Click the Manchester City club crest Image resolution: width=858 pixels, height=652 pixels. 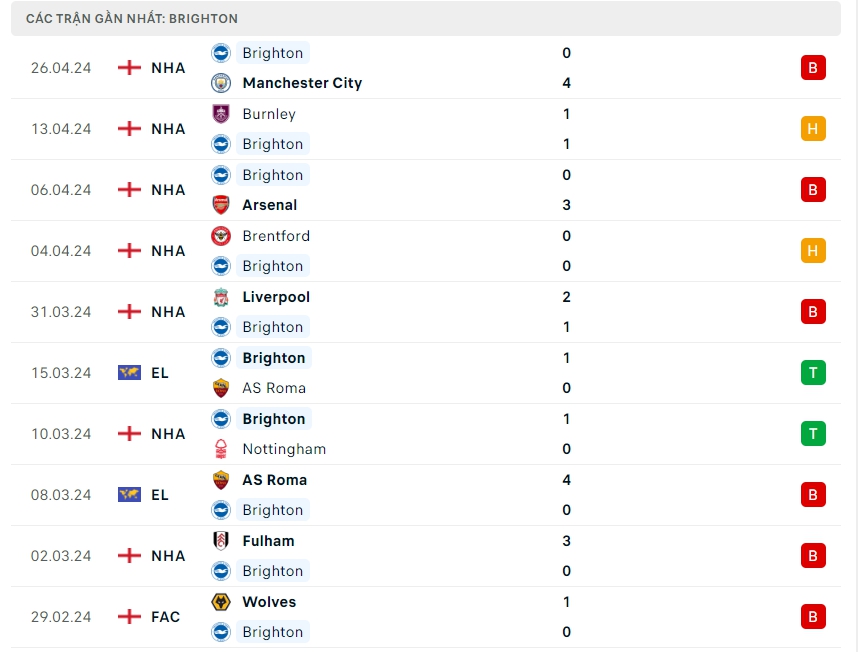[221, 83]
